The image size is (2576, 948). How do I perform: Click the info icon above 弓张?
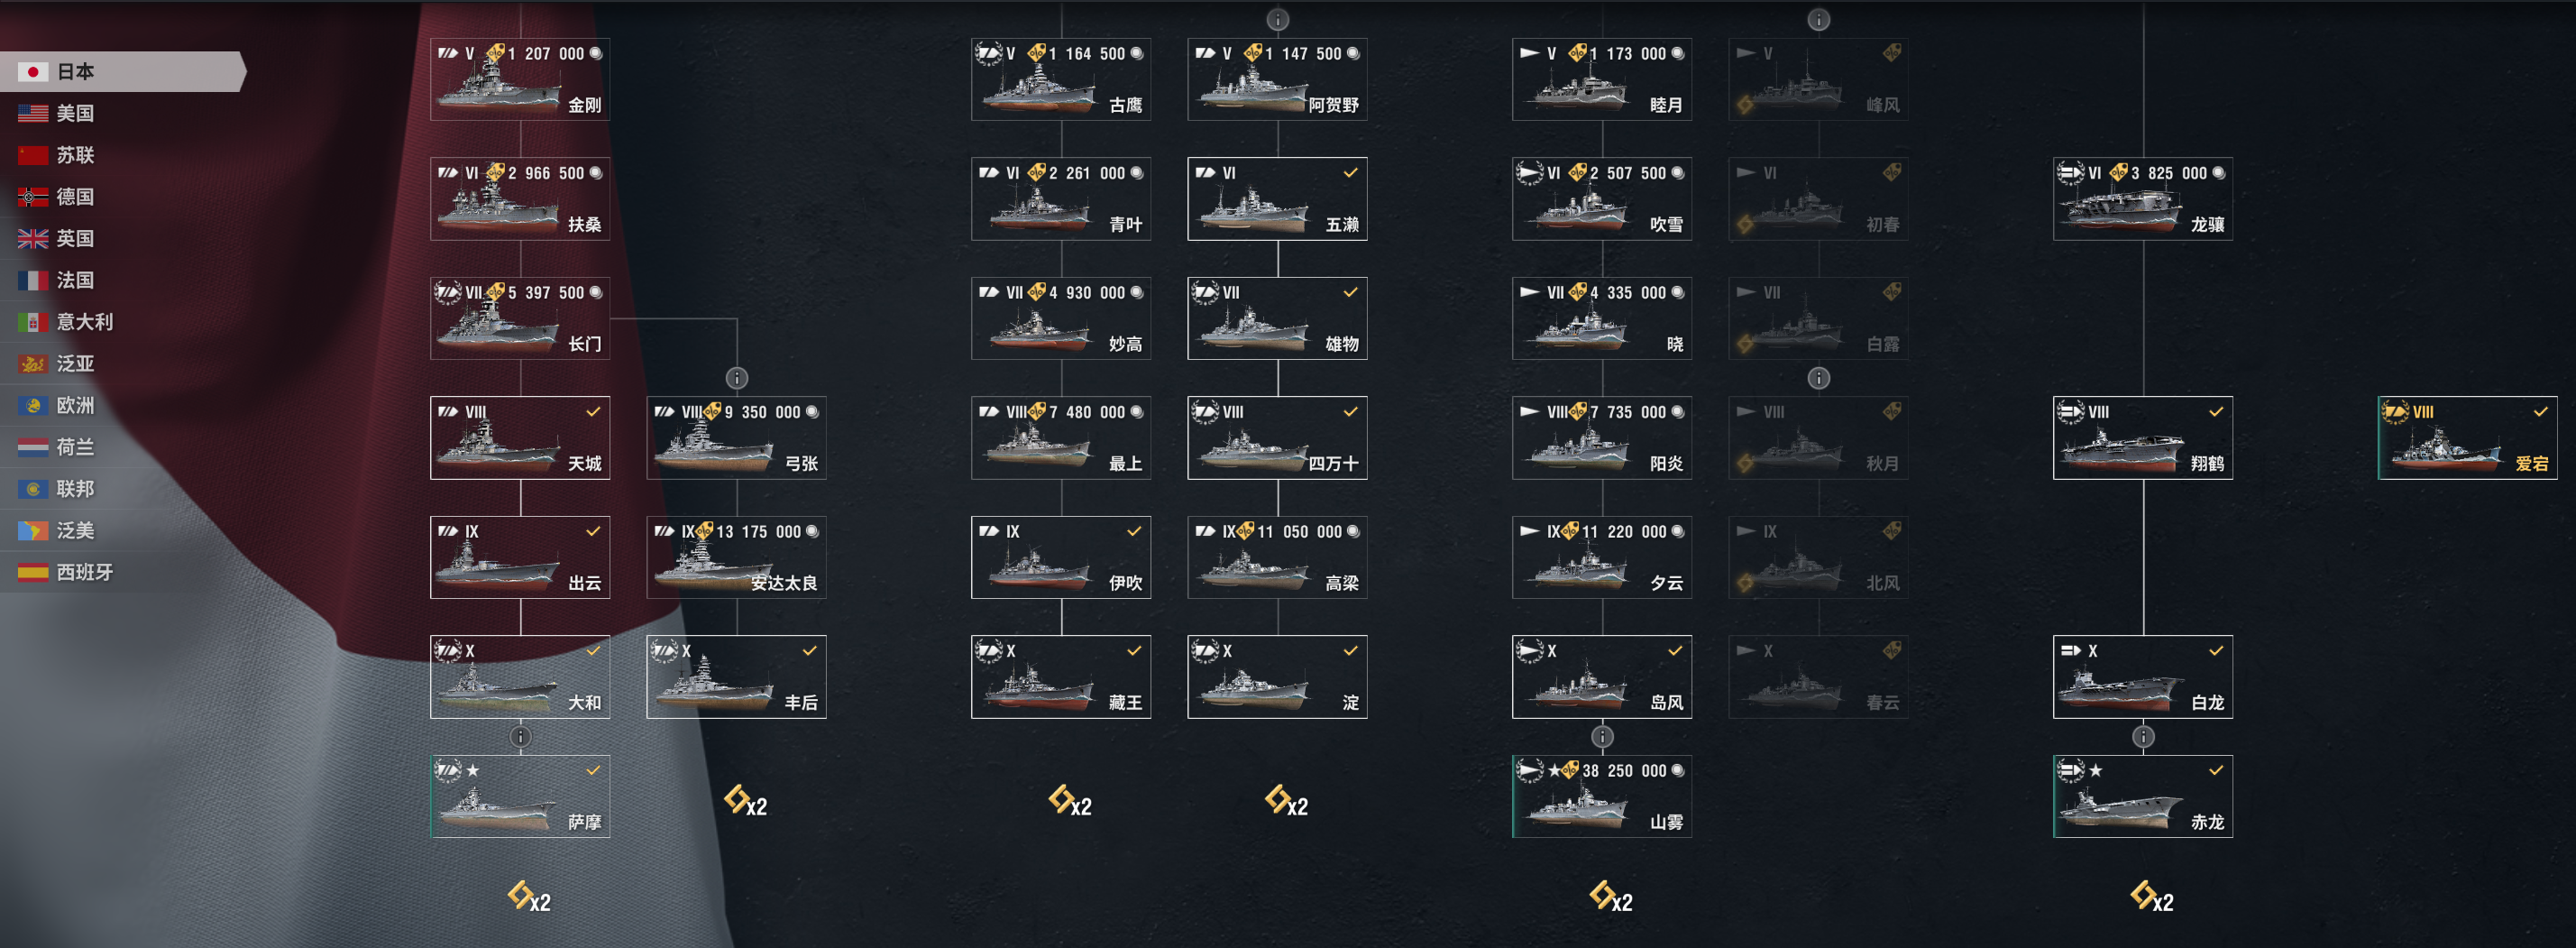pos(736,378)
